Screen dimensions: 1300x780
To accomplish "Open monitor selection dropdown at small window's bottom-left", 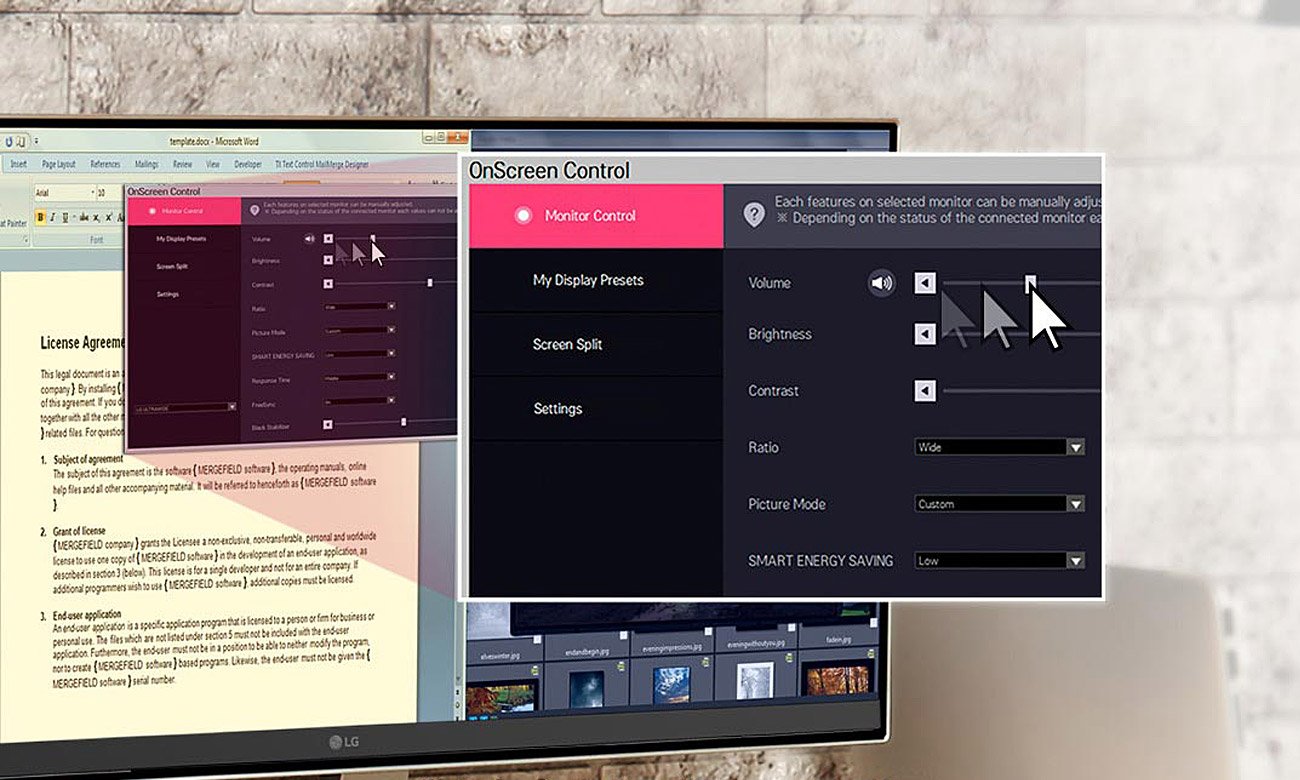I will pyautogui.click(x=185, y=407).
